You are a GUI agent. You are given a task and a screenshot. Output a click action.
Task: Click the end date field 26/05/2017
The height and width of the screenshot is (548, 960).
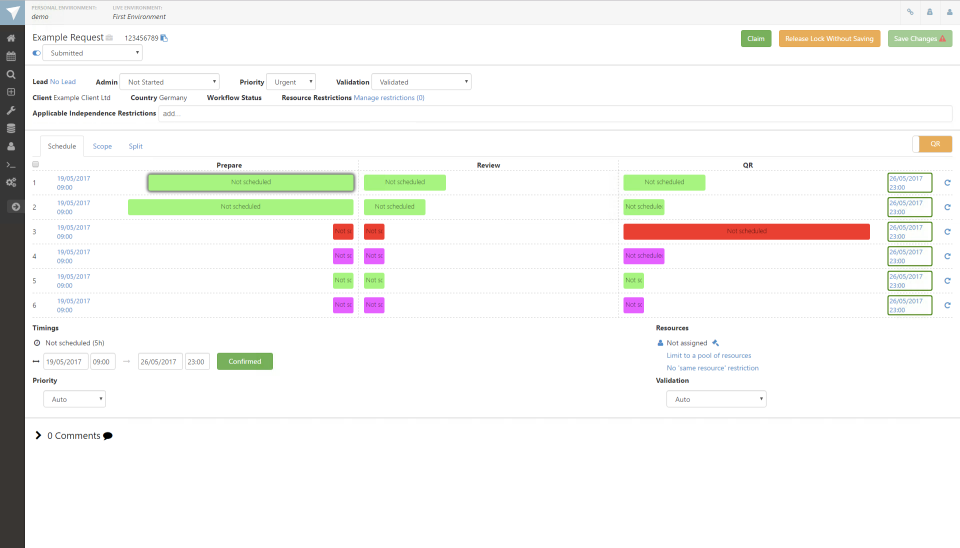coord(160,361)
